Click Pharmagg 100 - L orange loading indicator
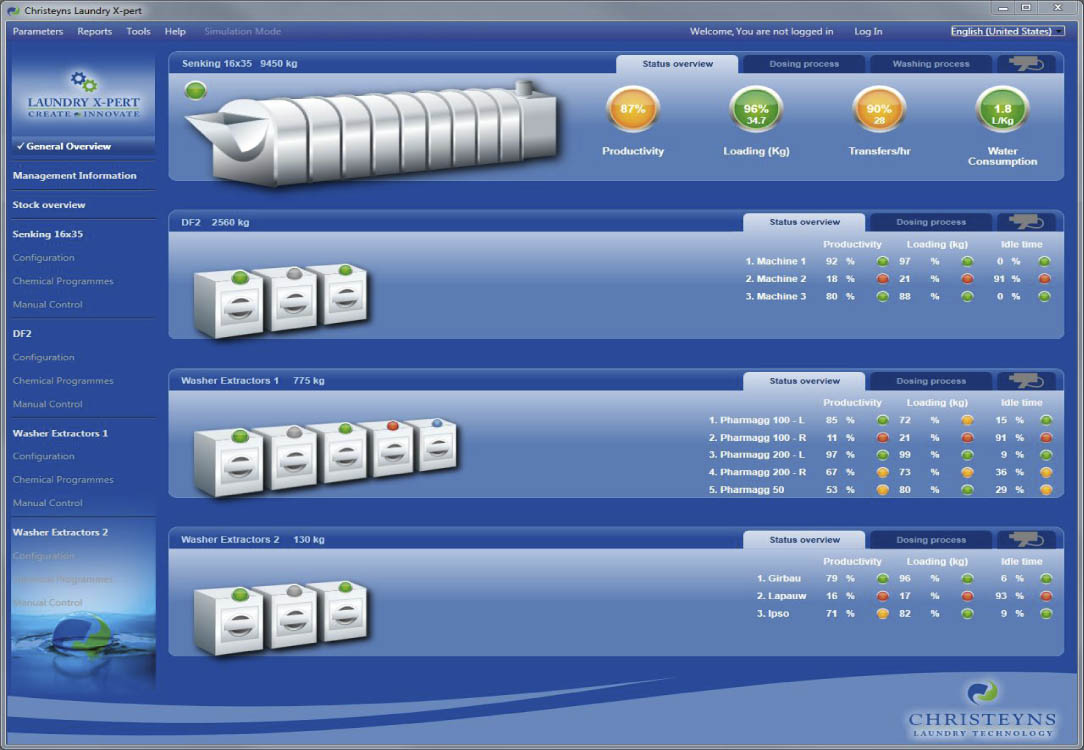This screenshot has height=750, width=1084. coord(967,420)
